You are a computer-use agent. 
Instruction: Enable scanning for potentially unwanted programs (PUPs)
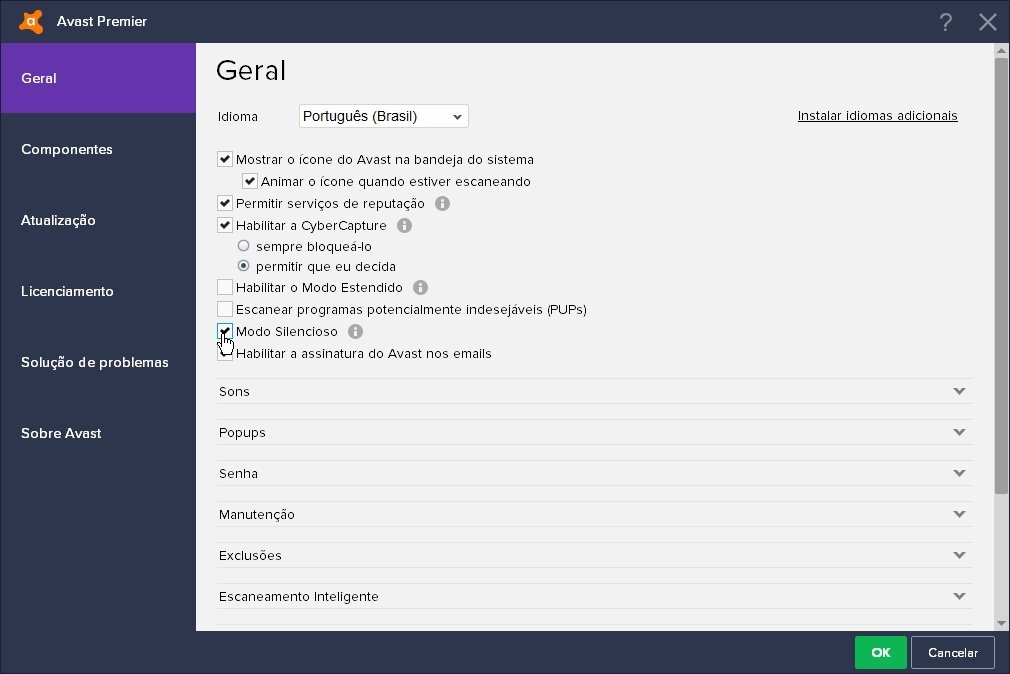click(x=225, y=309)
